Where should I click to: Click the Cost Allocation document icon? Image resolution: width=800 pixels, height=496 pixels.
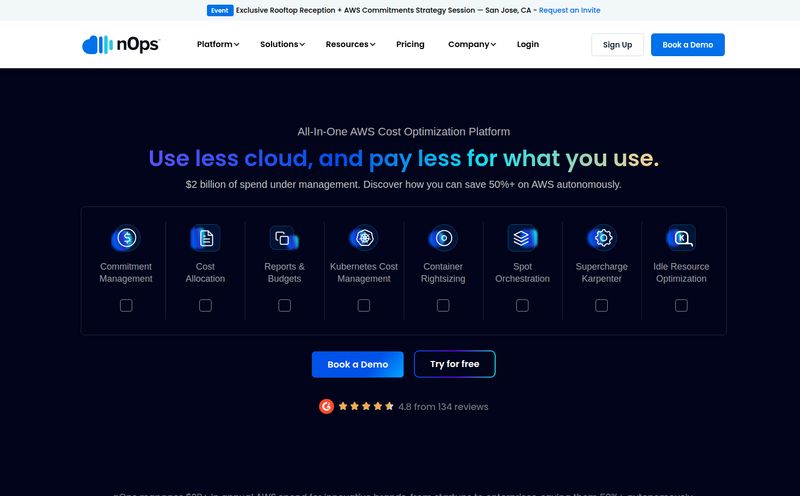(205, 238)
